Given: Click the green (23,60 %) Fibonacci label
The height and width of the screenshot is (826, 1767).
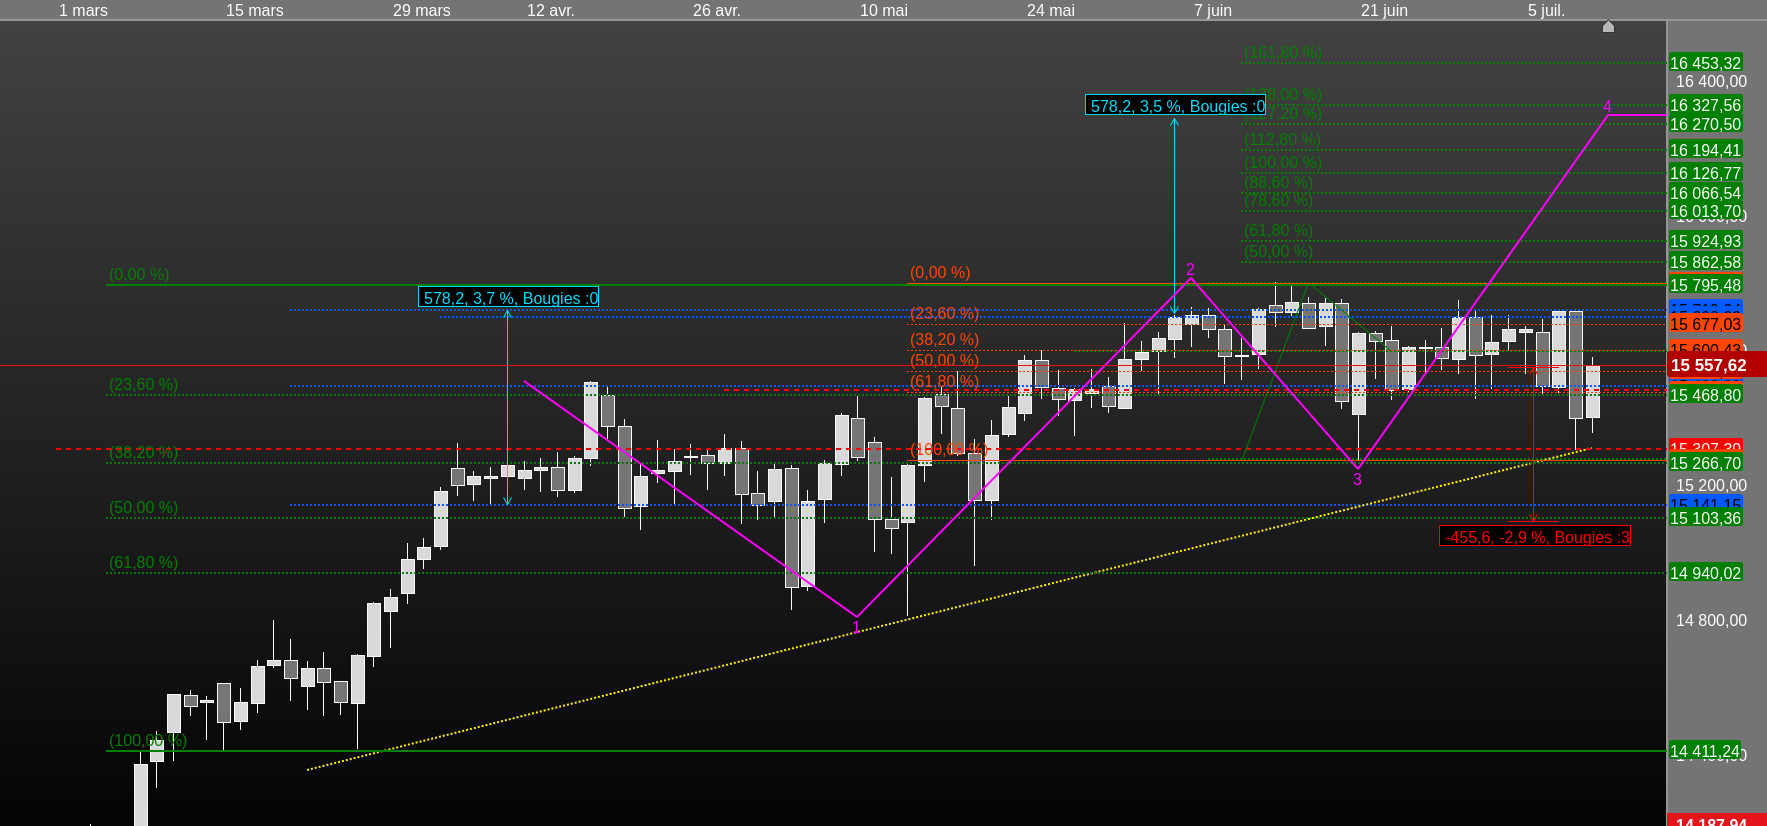Looking at the screenshot, I should point(144,384).
